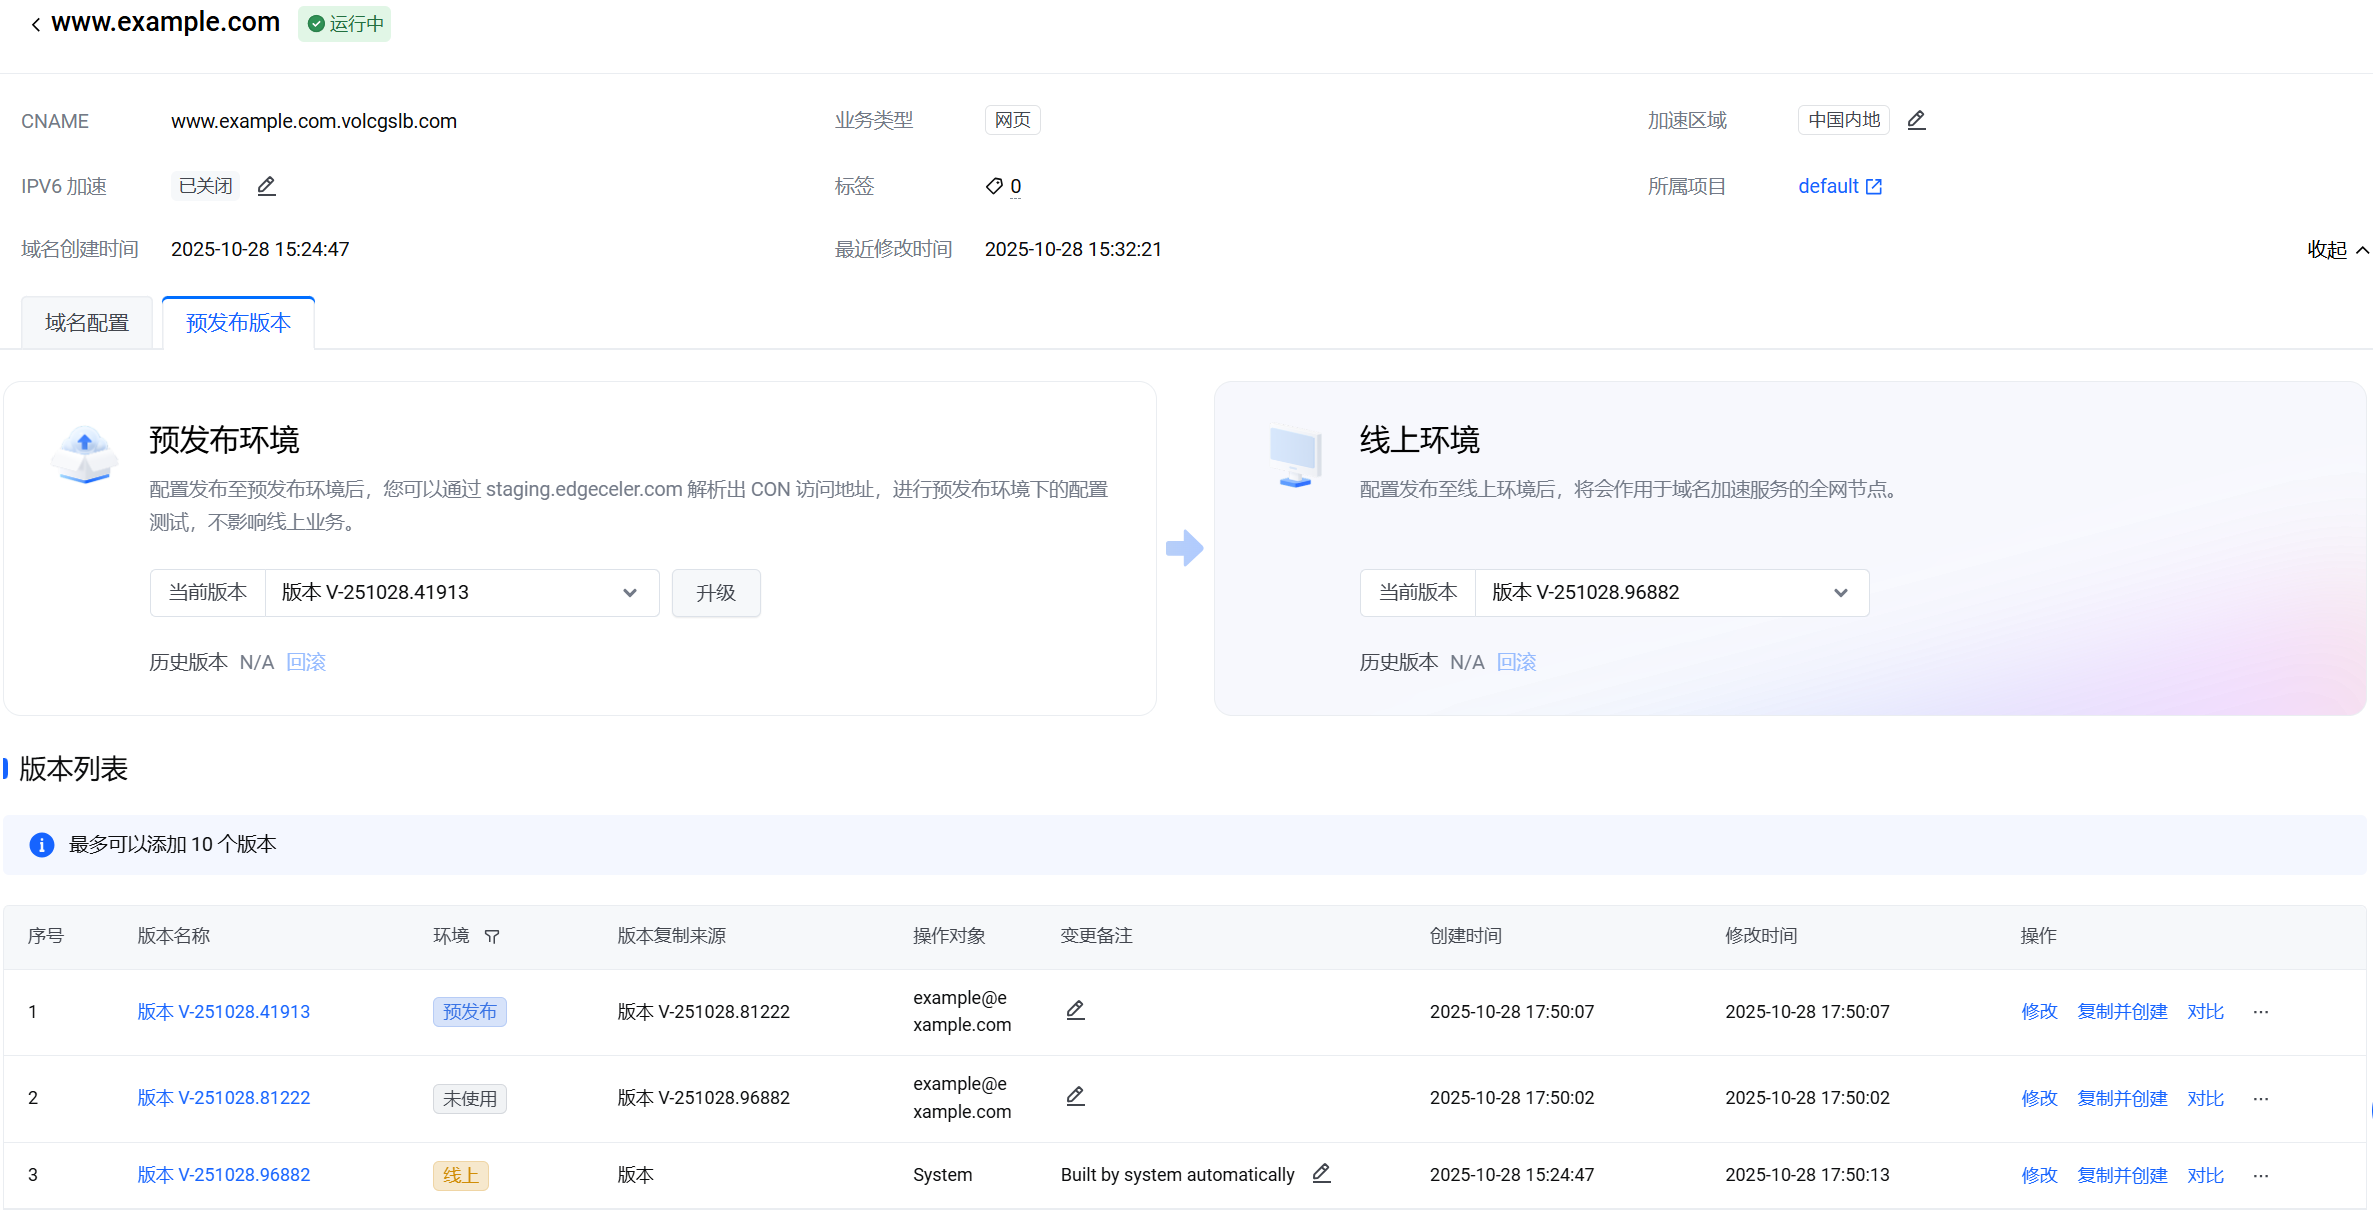Click the IPV6 加速 edit pencil icon
This screenshot has height=1214, width=2373.
tap(266, 186)
